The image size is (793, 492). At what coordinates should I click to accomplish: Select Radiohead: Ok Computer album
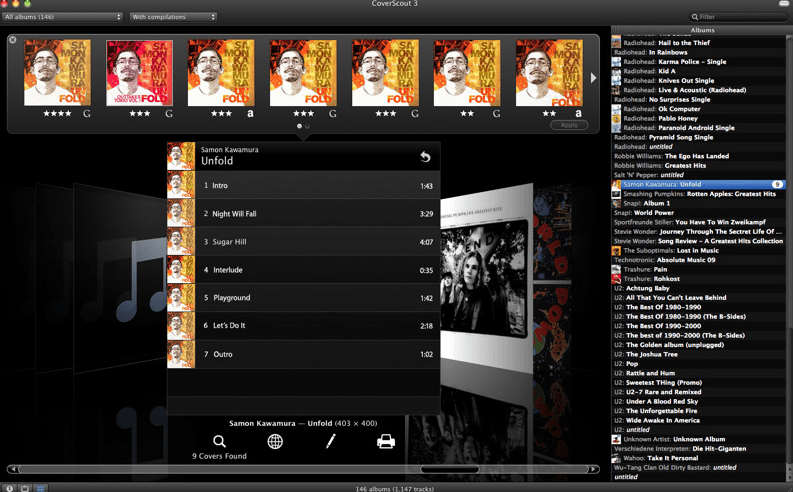[x=698, y=109]
